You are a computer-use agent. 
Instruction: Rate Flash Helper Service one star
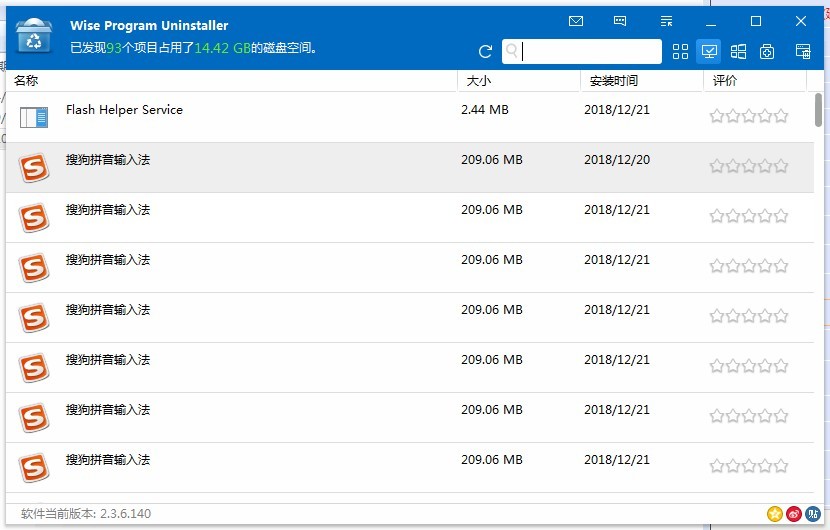[717, 116]
